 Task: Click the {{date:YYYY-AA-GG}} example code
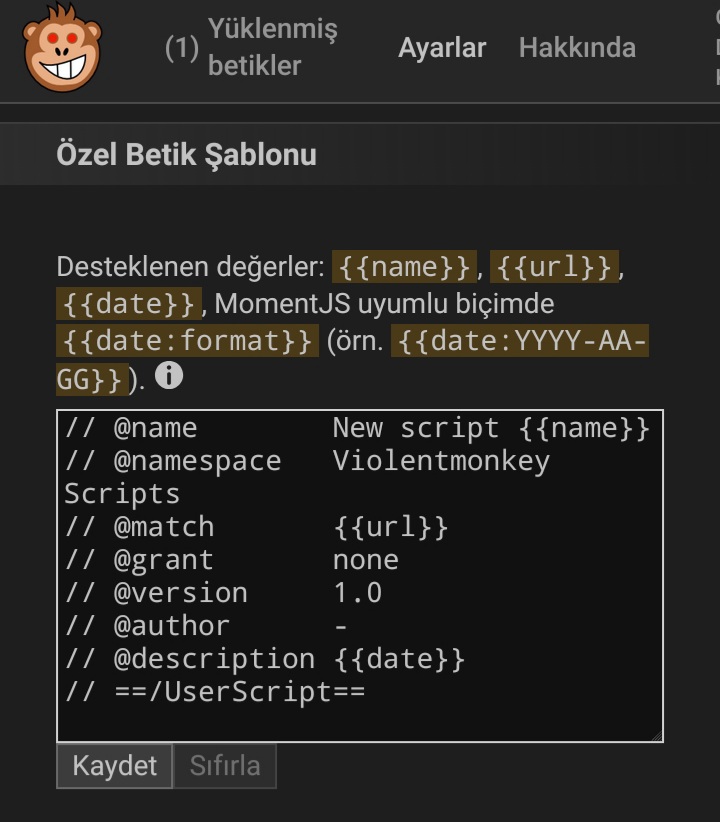pyautogui.click(x=520, y=342)
